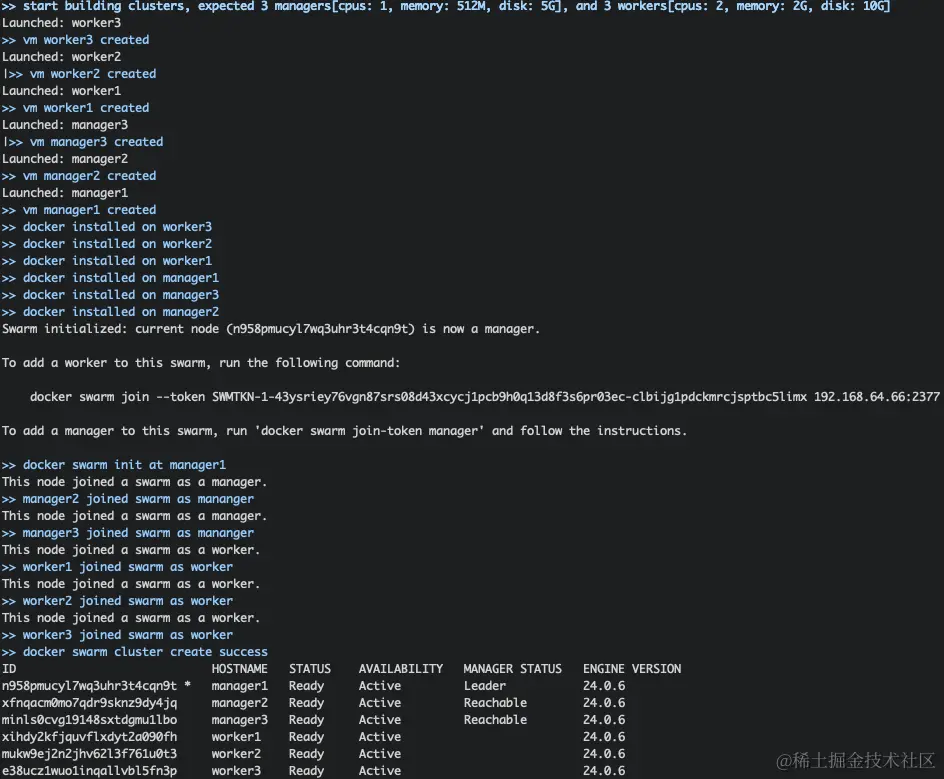This screenshot has height=779, width=944.
Task: Select the 'vm worker3 created' line
Action: pyautogui.click(x=75, y=40)
